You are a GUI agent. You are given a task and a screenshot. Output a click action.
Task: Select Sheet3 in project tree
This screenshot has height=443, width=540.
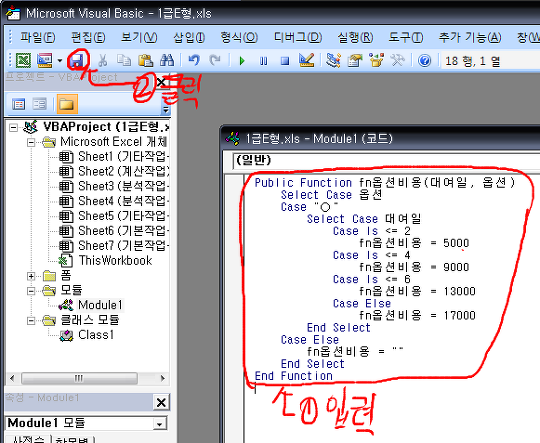click(x=114, y=186)
